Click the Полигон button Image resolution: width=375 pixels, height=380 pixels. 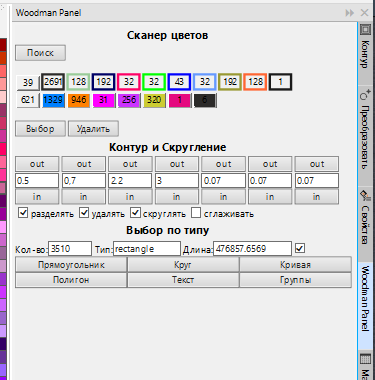point(71,280)
